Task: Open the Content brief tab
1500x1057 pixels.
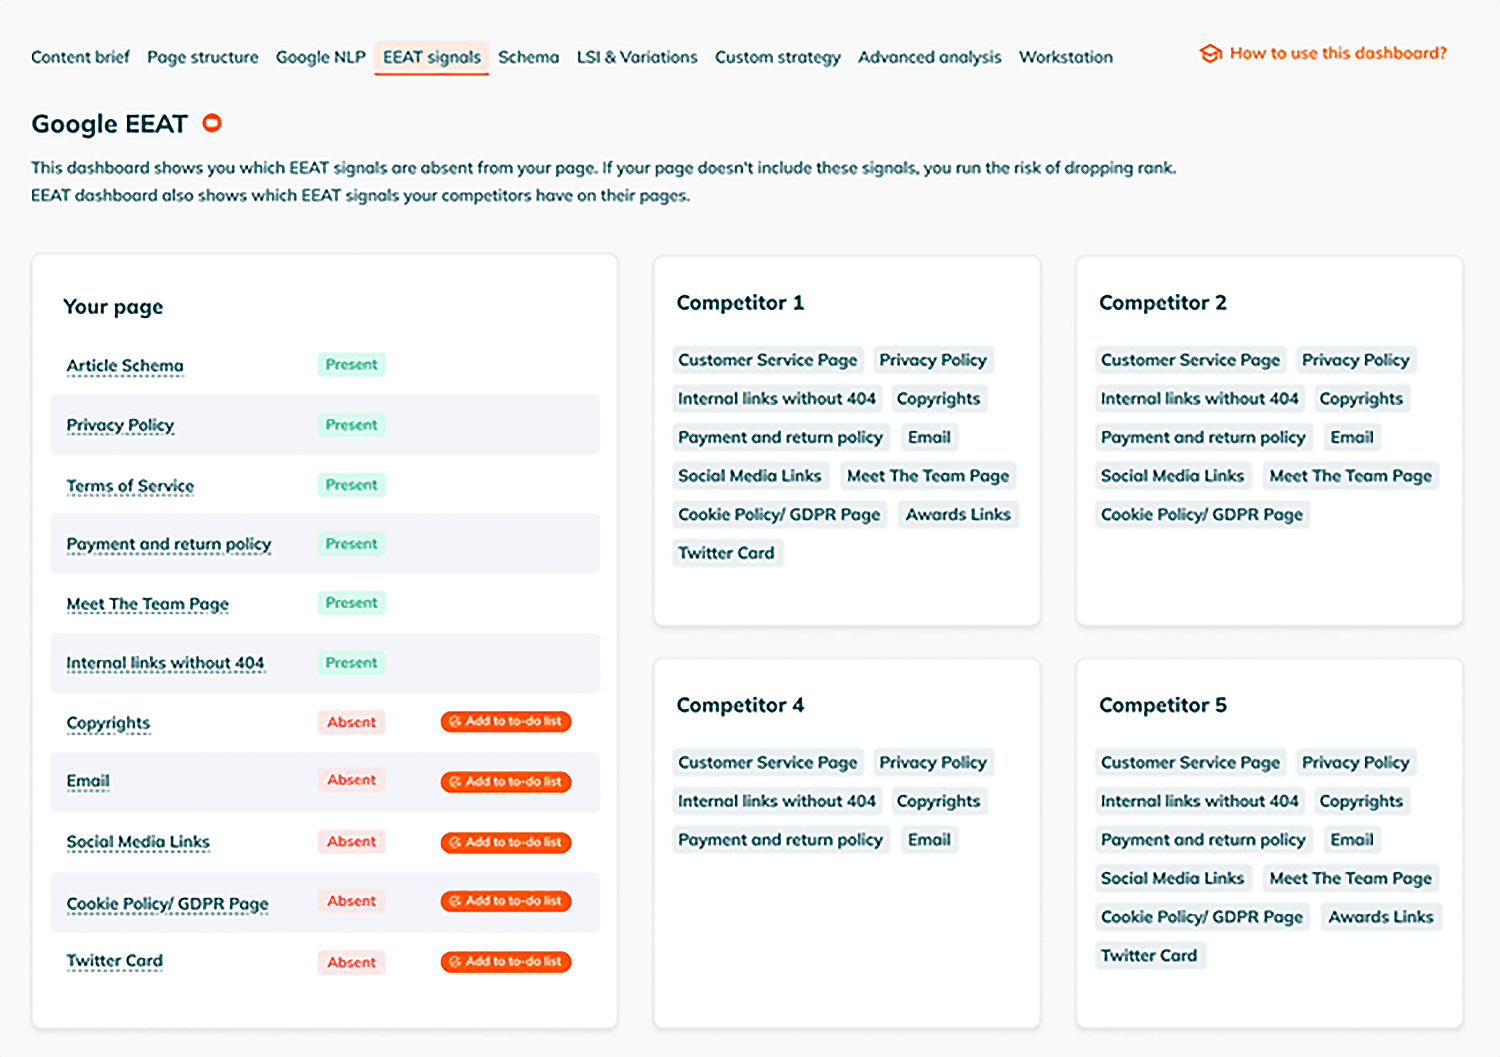Action: click(80, 57)
